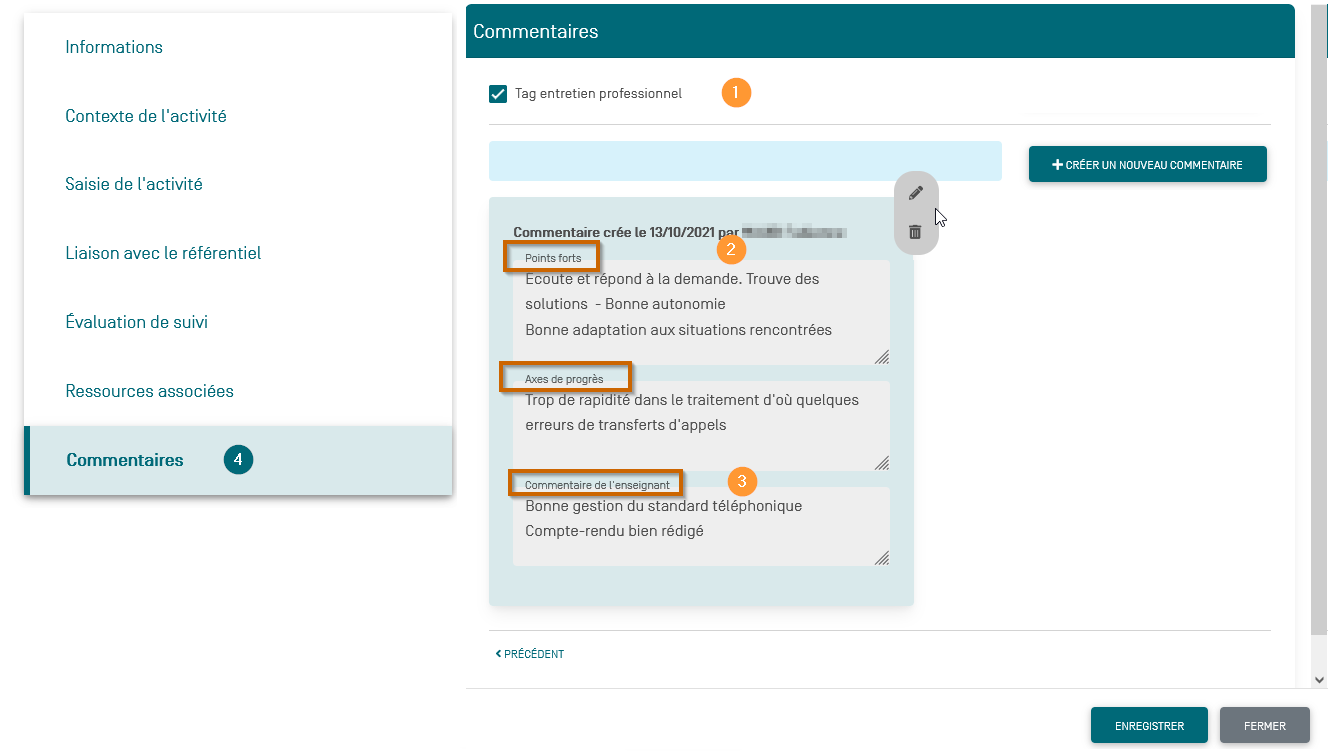The height and width of the screenshot is (751, 1334).
Task: Select the Commentaires sidebar item
Action: point(125,460)
